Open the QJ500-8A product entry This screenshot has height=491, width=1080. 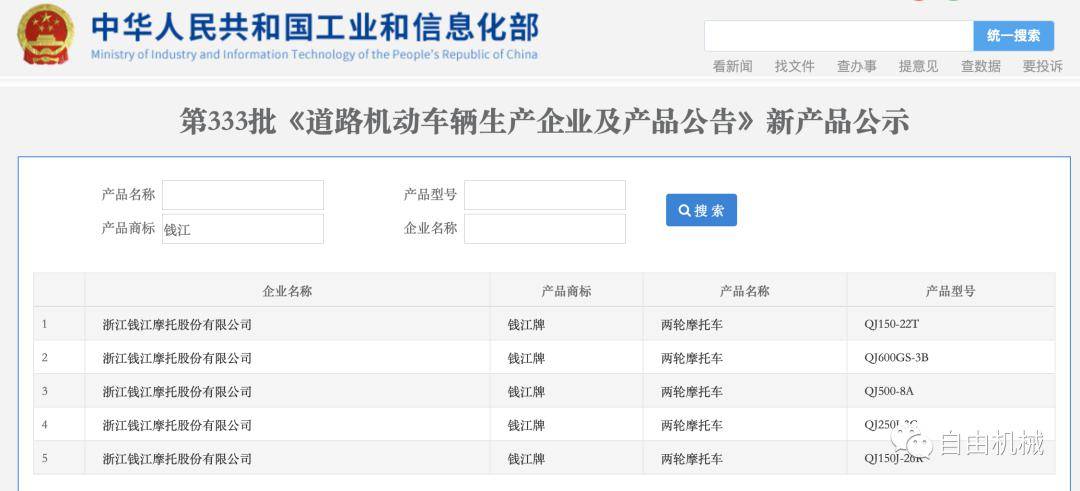tap(889, 391)
